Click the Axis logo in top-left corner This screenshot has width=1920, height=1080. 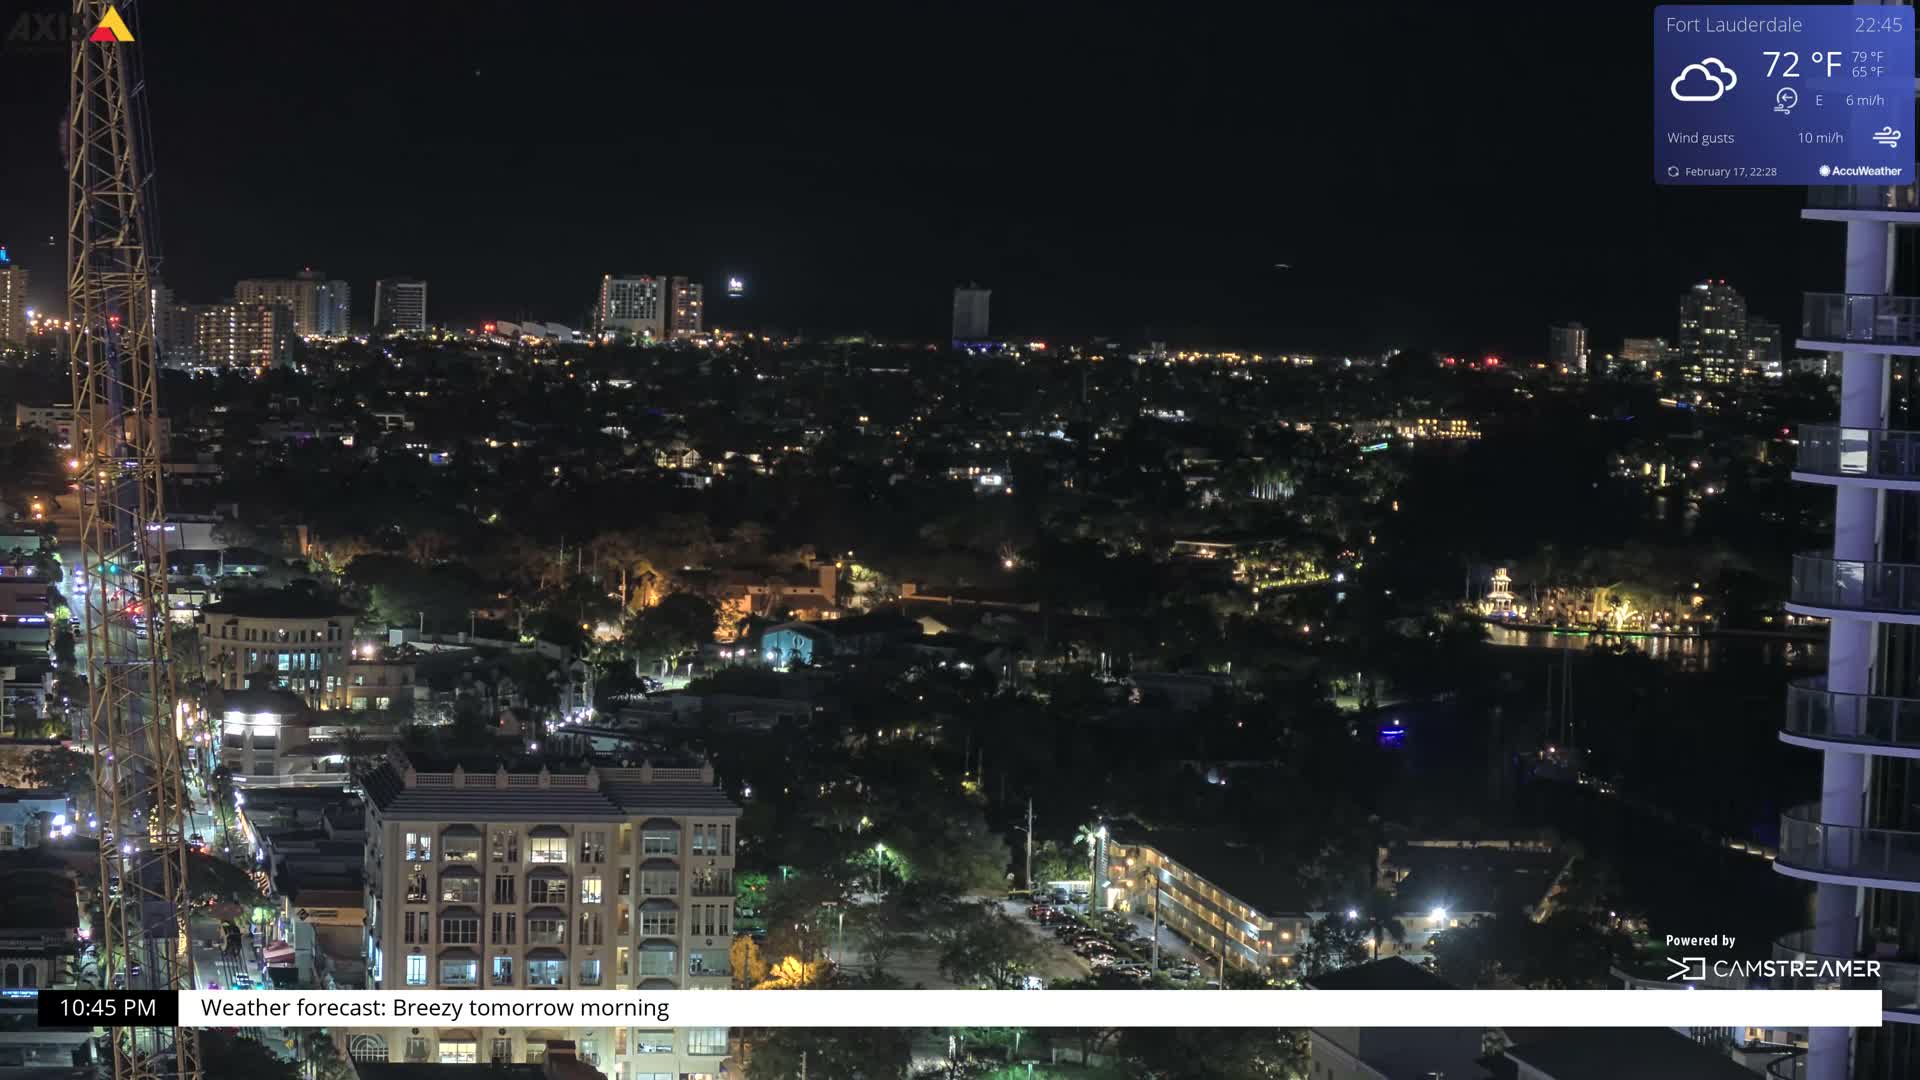pos(70,25)
